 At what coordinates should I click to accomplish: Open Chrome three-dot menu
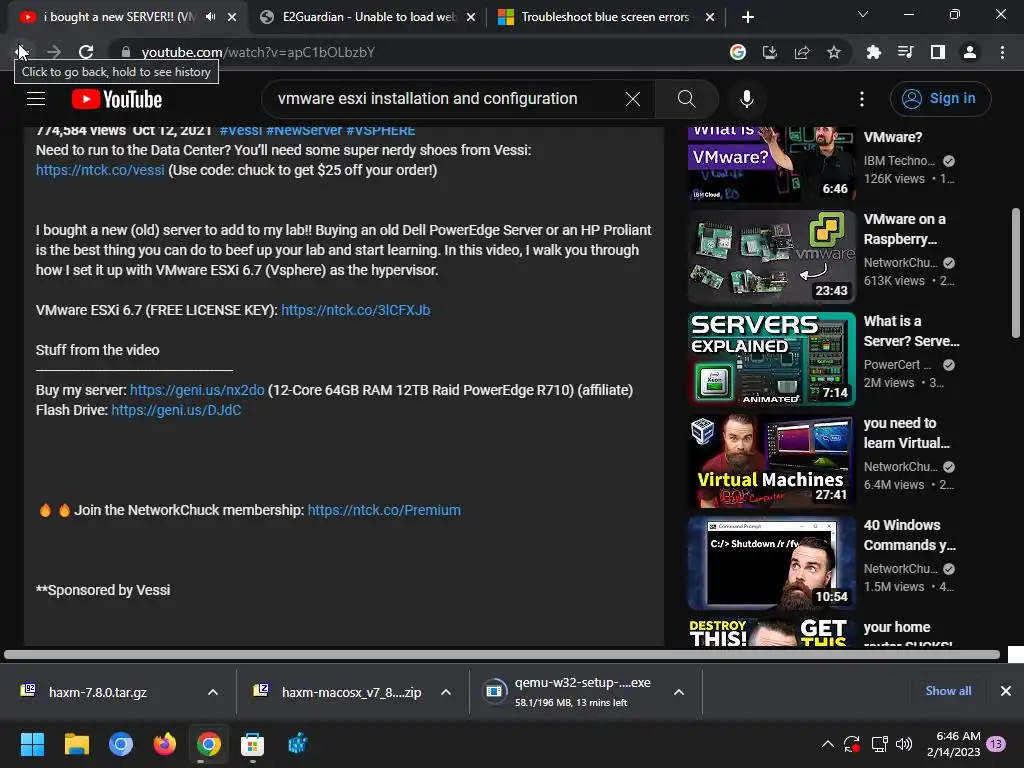click(1002, 52)
